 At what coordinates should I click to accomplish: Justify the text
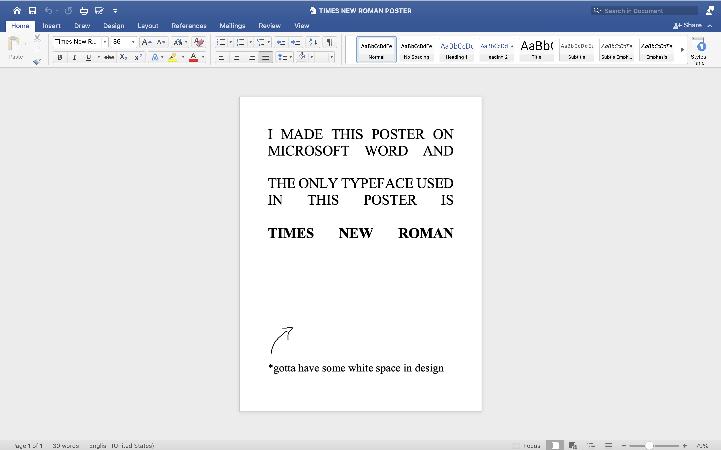(266, 57)
